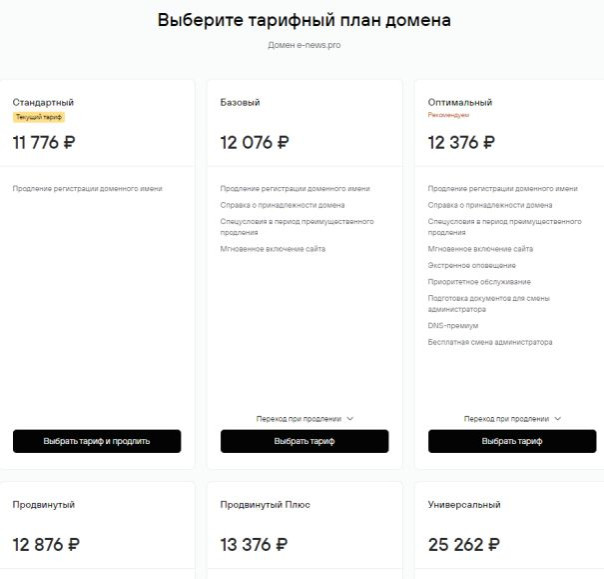Viewport: 604px width, 579px height.
Task: Click the red 'Рекомендуем' label
Action: coord(448,115)
